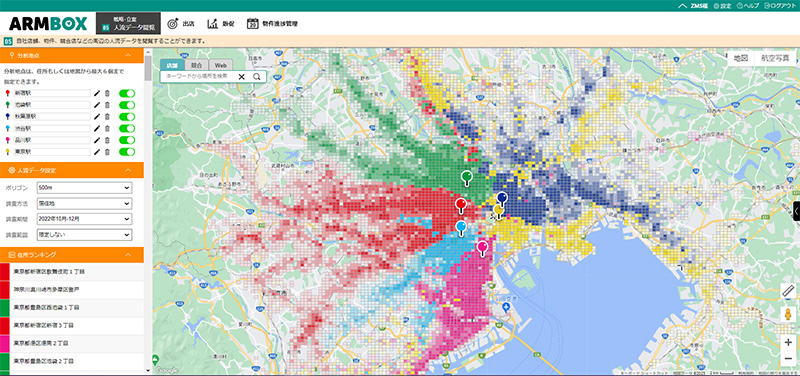Edit the 東京駅 analysis point with pencil icon

96,152
